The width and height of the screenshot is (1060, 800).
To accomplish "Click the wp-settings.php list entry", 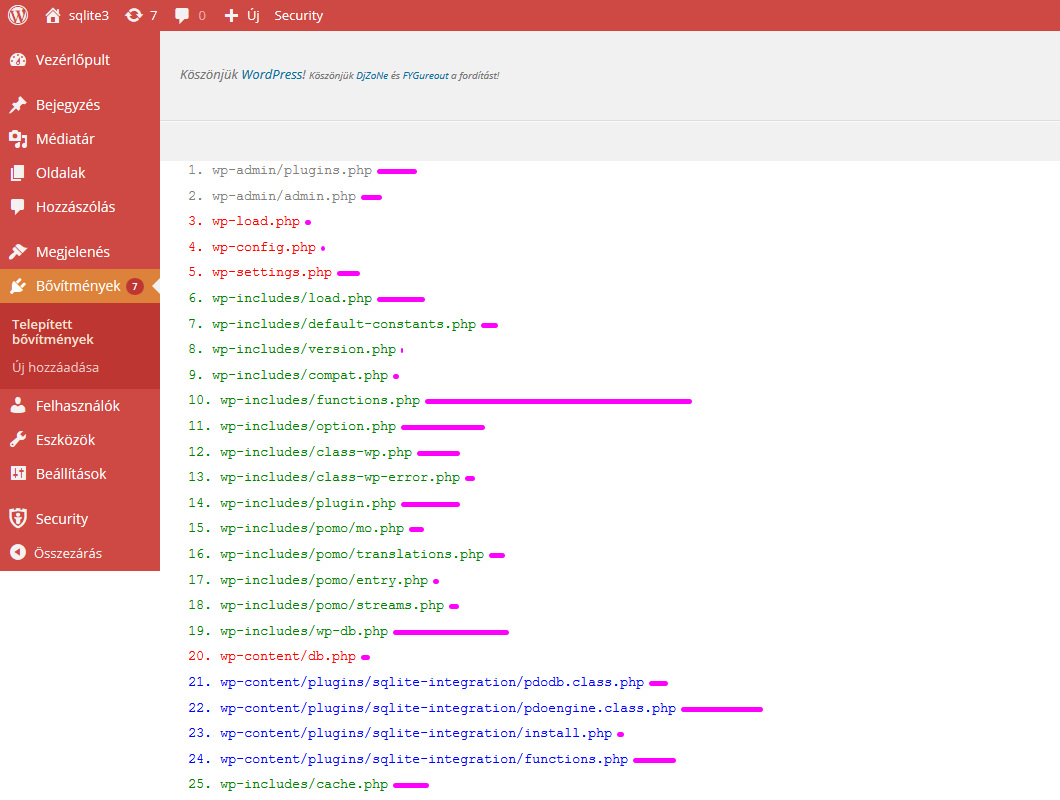I will [x=272, y=273].
